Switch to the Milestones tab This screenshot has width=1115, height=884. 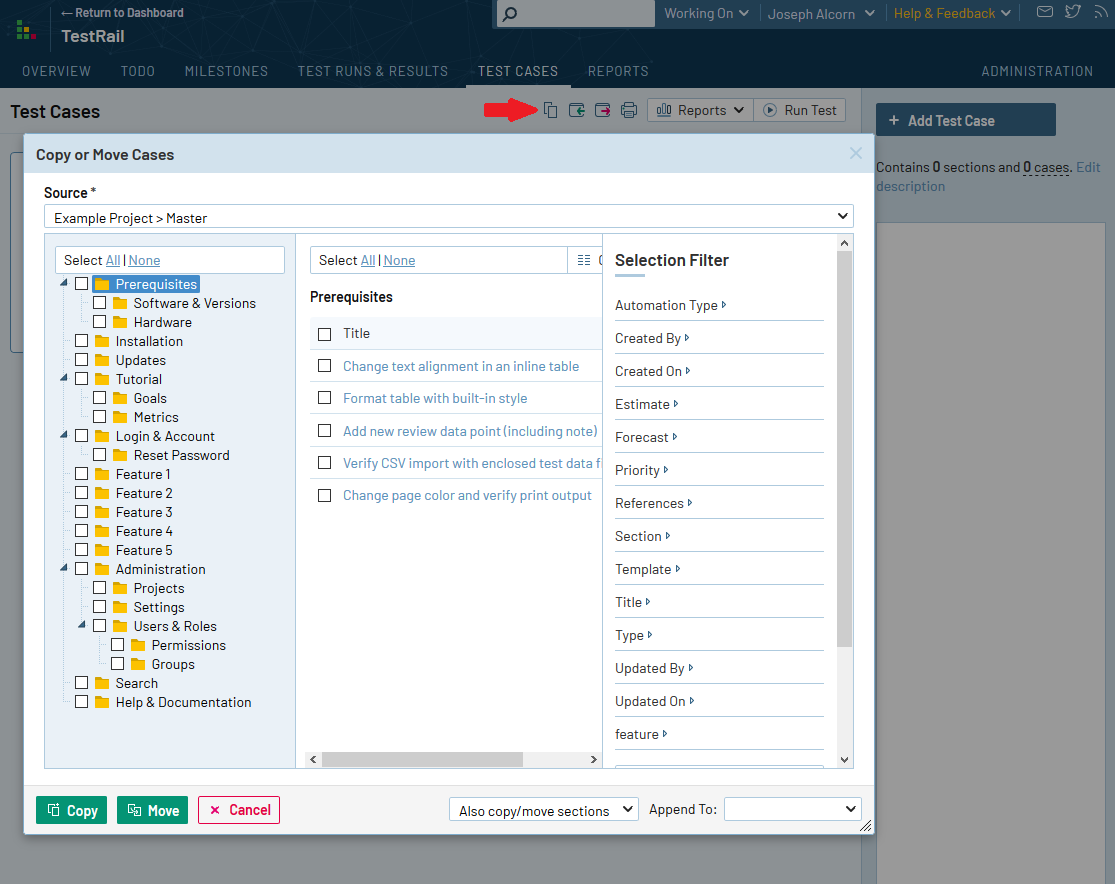click(x=226, y=71)
